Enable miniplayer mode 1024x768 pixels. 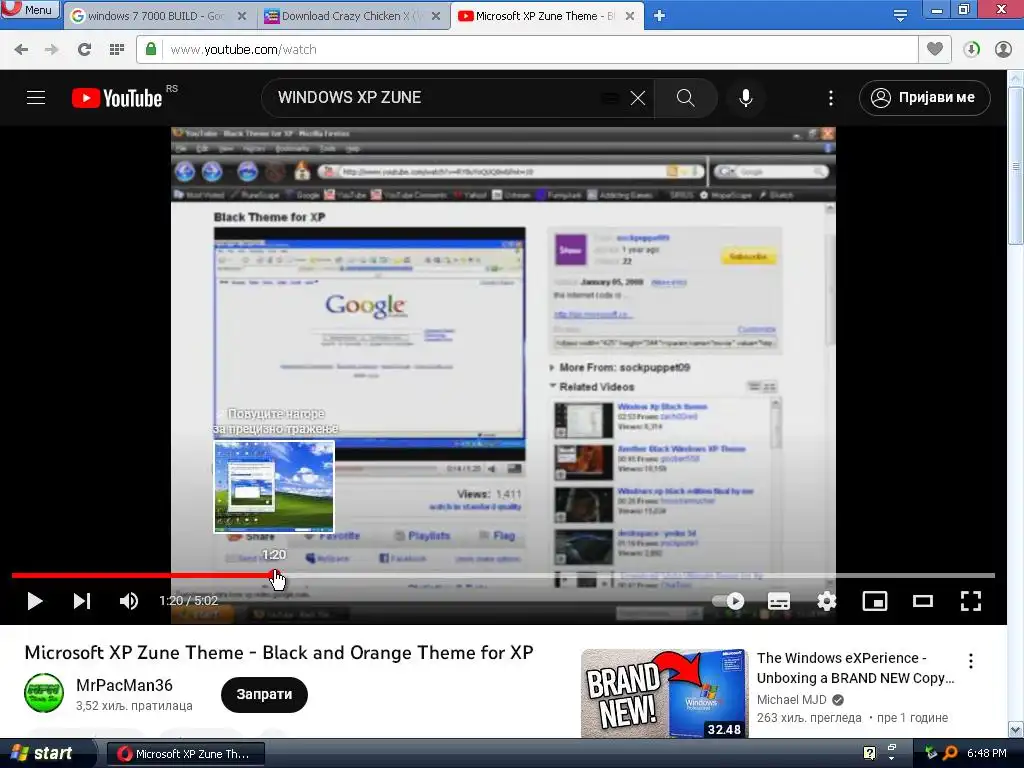point(875,601)
